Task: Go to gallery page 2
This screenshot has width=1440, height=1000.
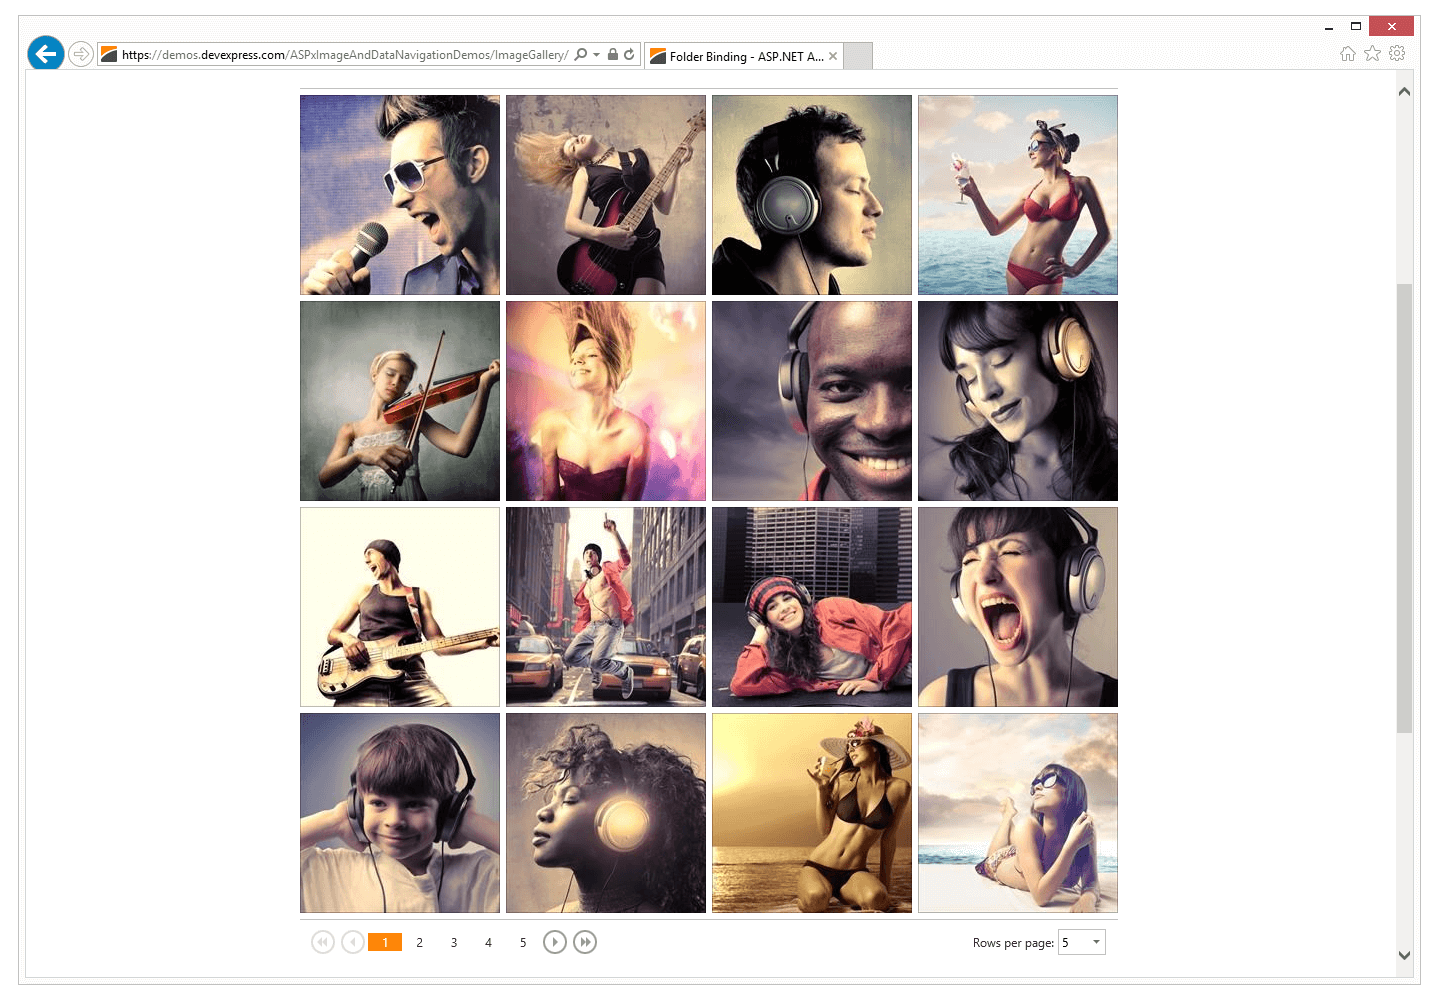Action: (x=419, y=941)
